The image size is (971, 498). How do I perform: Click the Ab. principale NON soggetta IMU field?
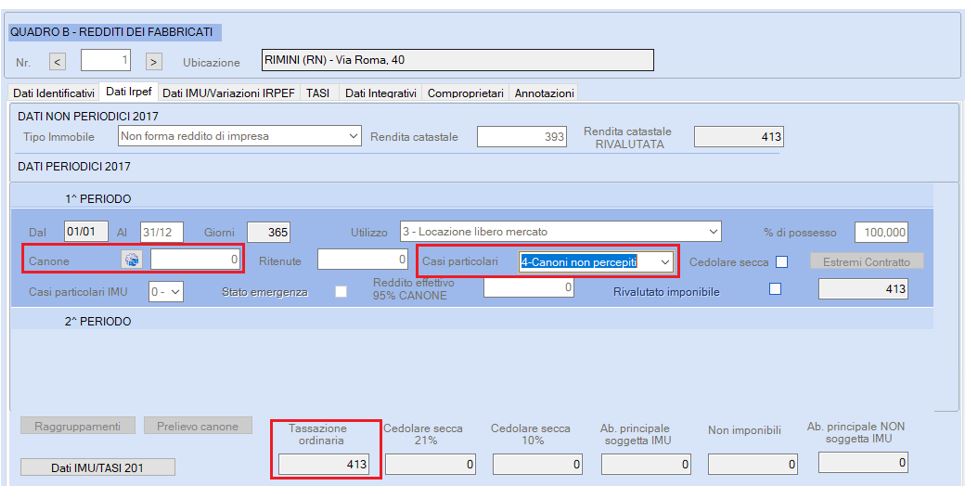tap(863, 463)
